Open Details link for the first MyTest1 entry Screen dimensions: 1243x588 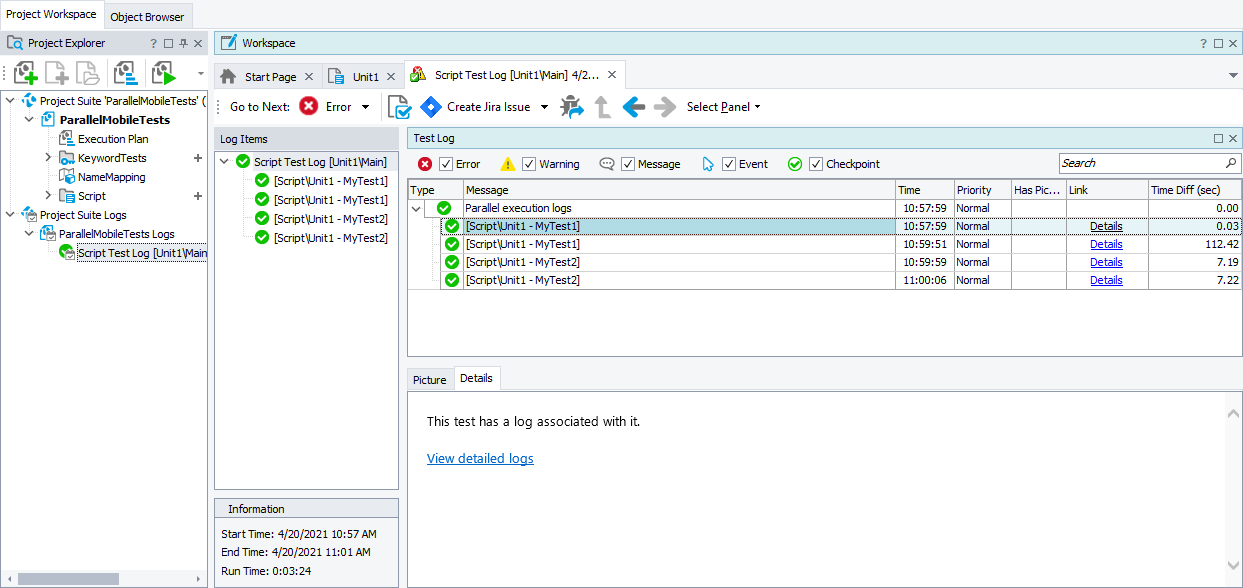[x=1106, y=225]
